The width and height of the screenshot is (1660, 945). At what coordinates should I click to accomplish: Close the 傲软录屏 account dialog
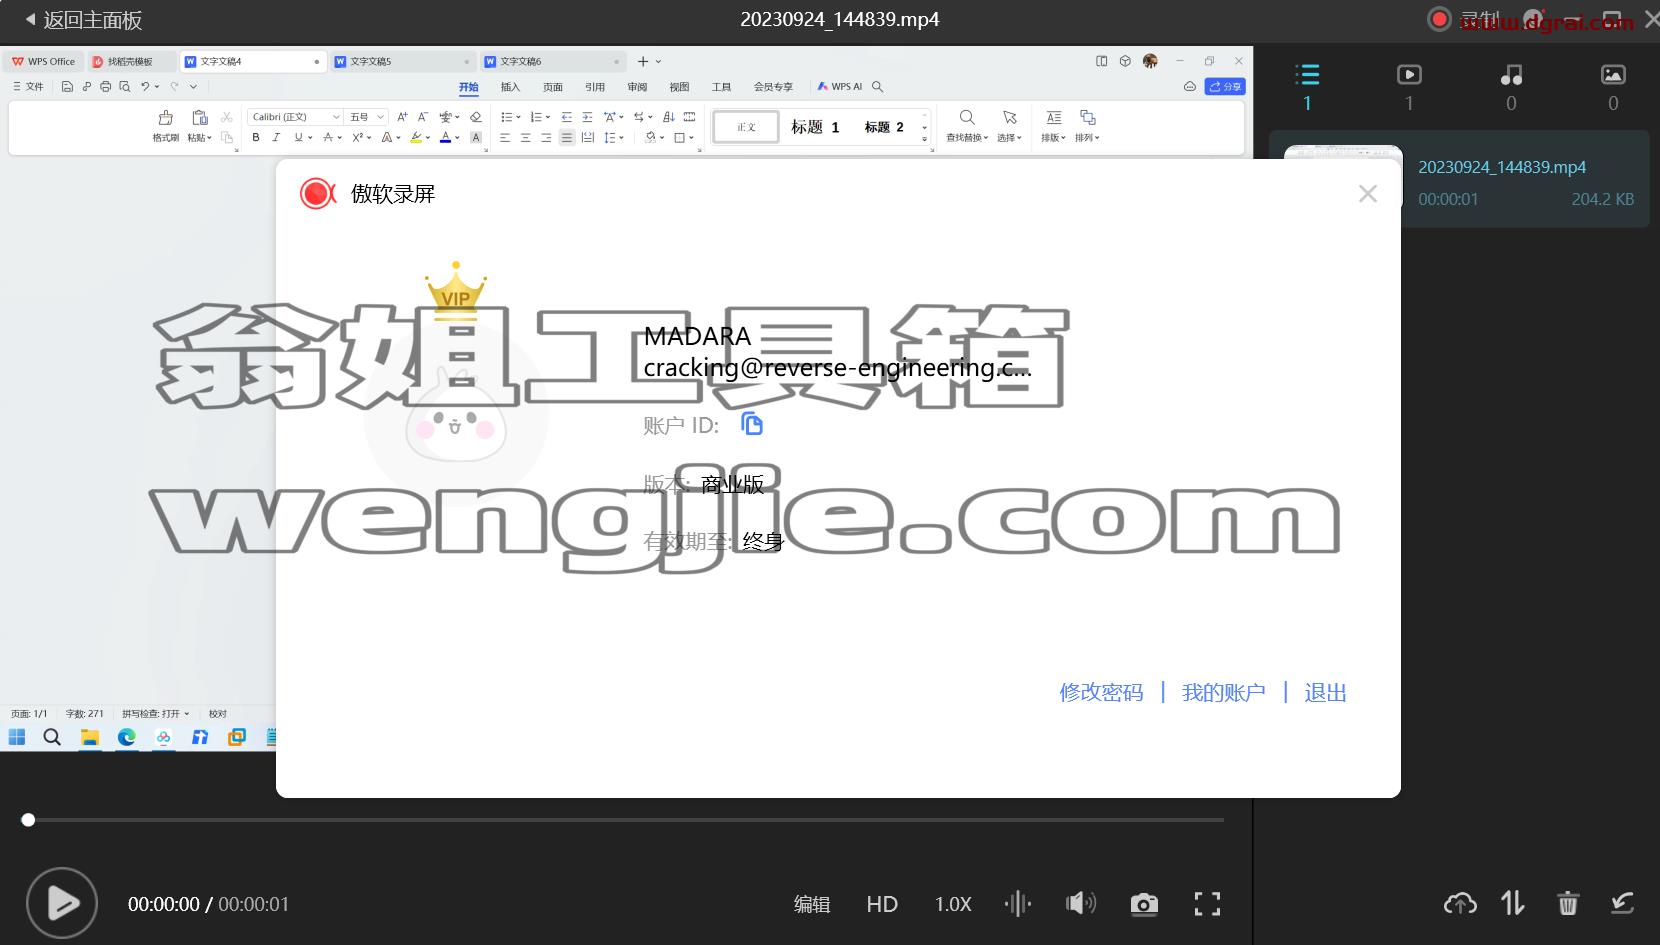point(1368,194)
